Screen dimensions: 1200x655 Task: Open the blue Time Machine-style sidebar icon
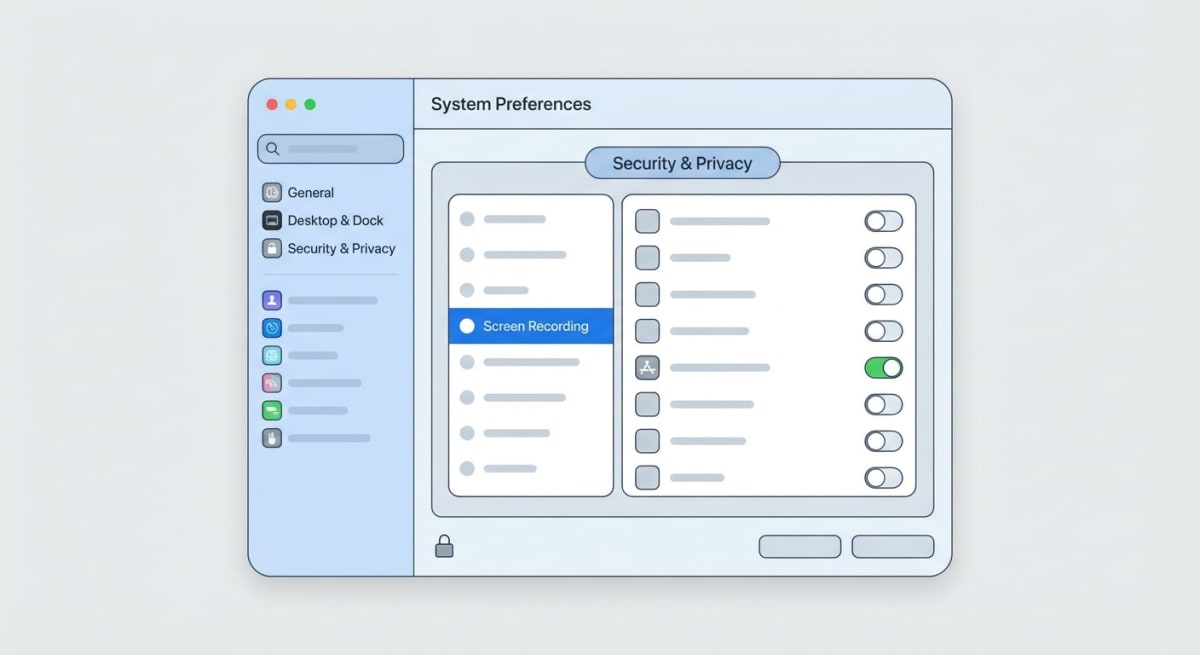(271, 327)
